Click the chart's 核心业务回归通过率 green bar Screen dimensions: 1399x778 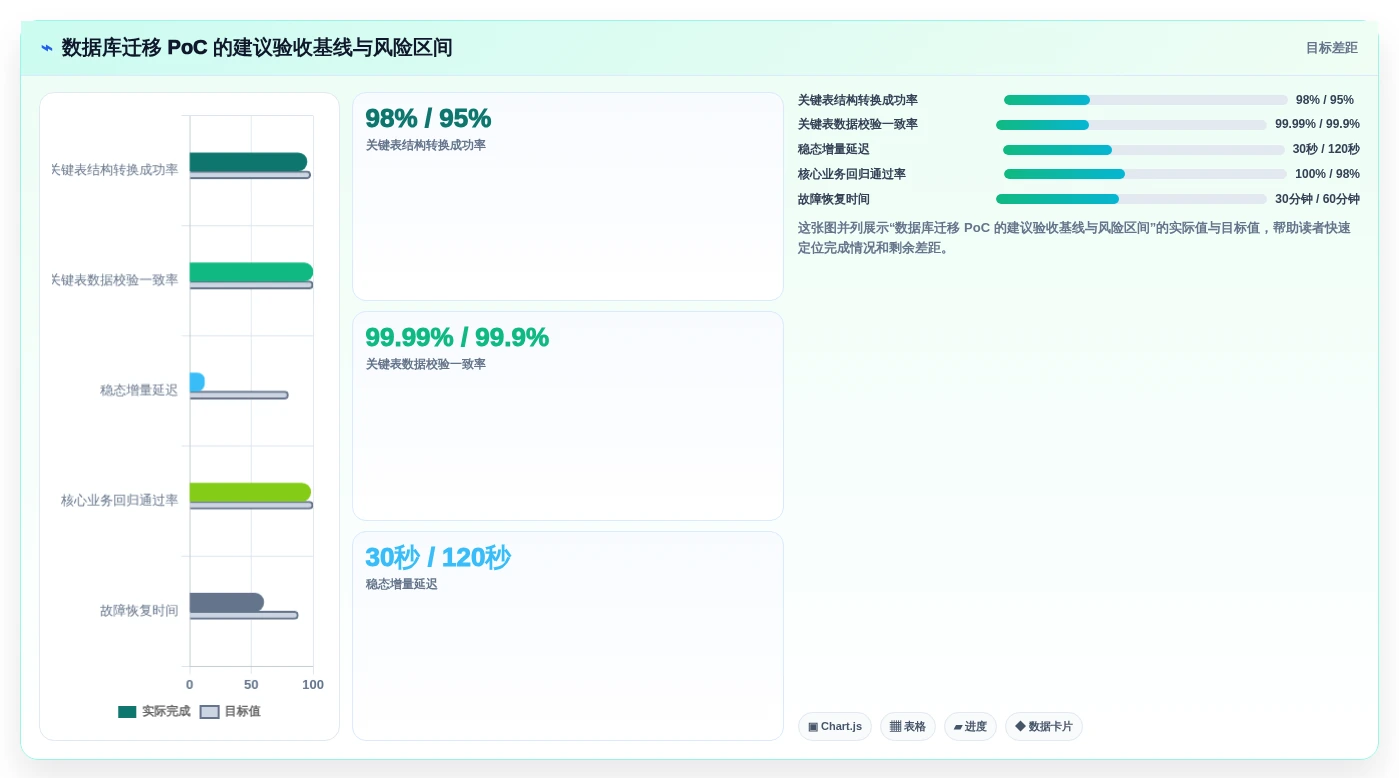(x=250, y=492)
